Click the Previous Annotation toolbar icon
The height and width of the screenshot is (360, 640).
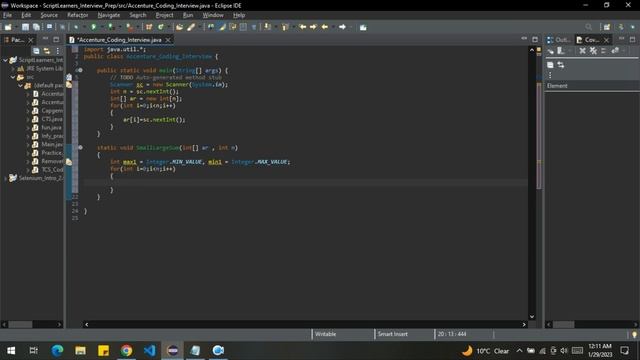pos(285,27)
